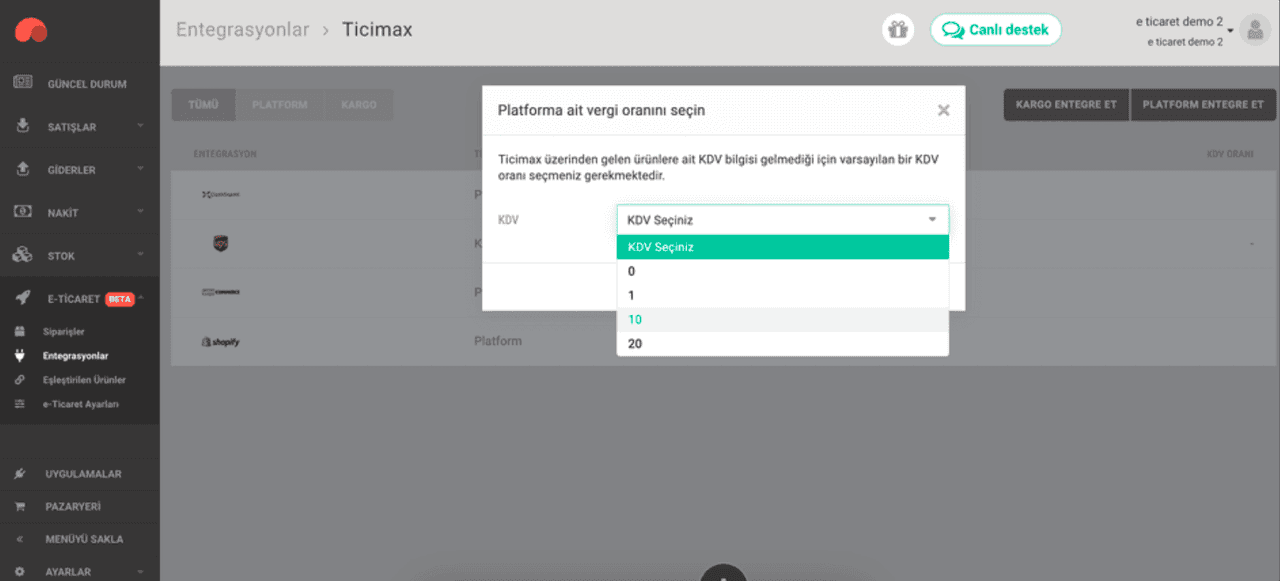Click the Menüyü Sakla label
Image resolution: width=1280 pixels, height=581 pixels.
click(84, 540)
